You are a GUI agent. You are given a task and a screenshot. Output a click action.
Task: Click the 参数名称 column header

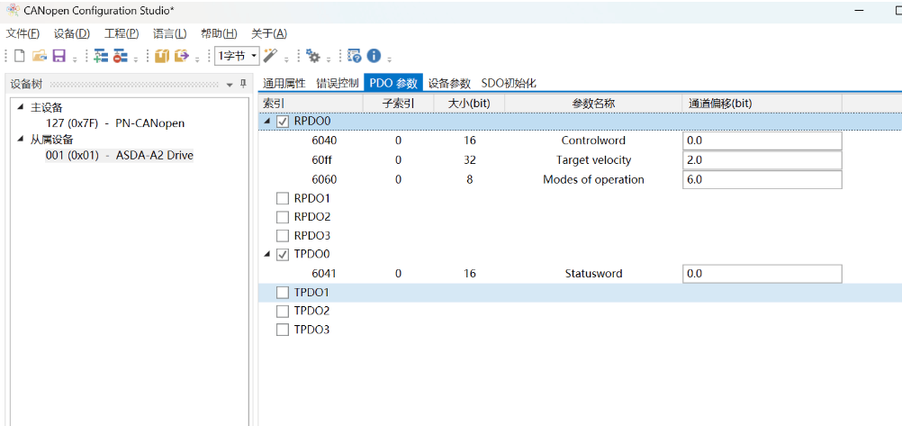[594, 103]
